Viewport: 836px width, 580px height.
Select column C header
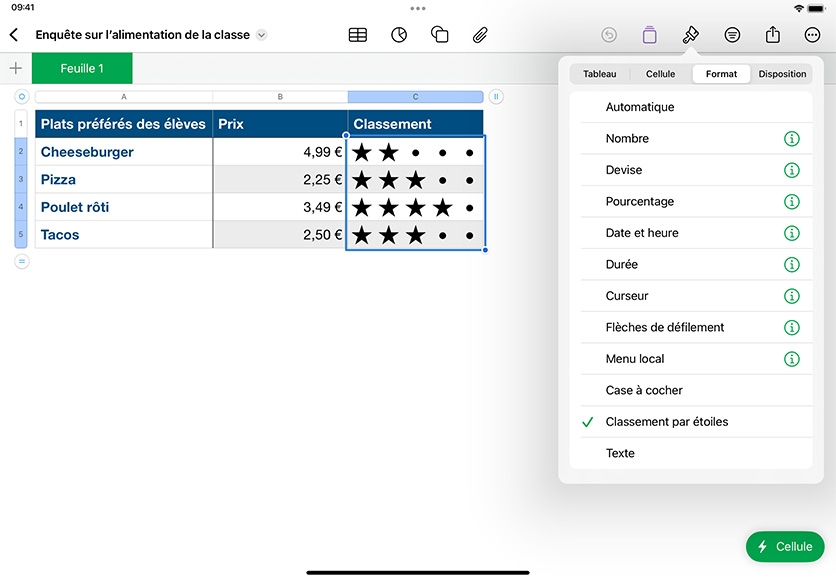[415, 96]
